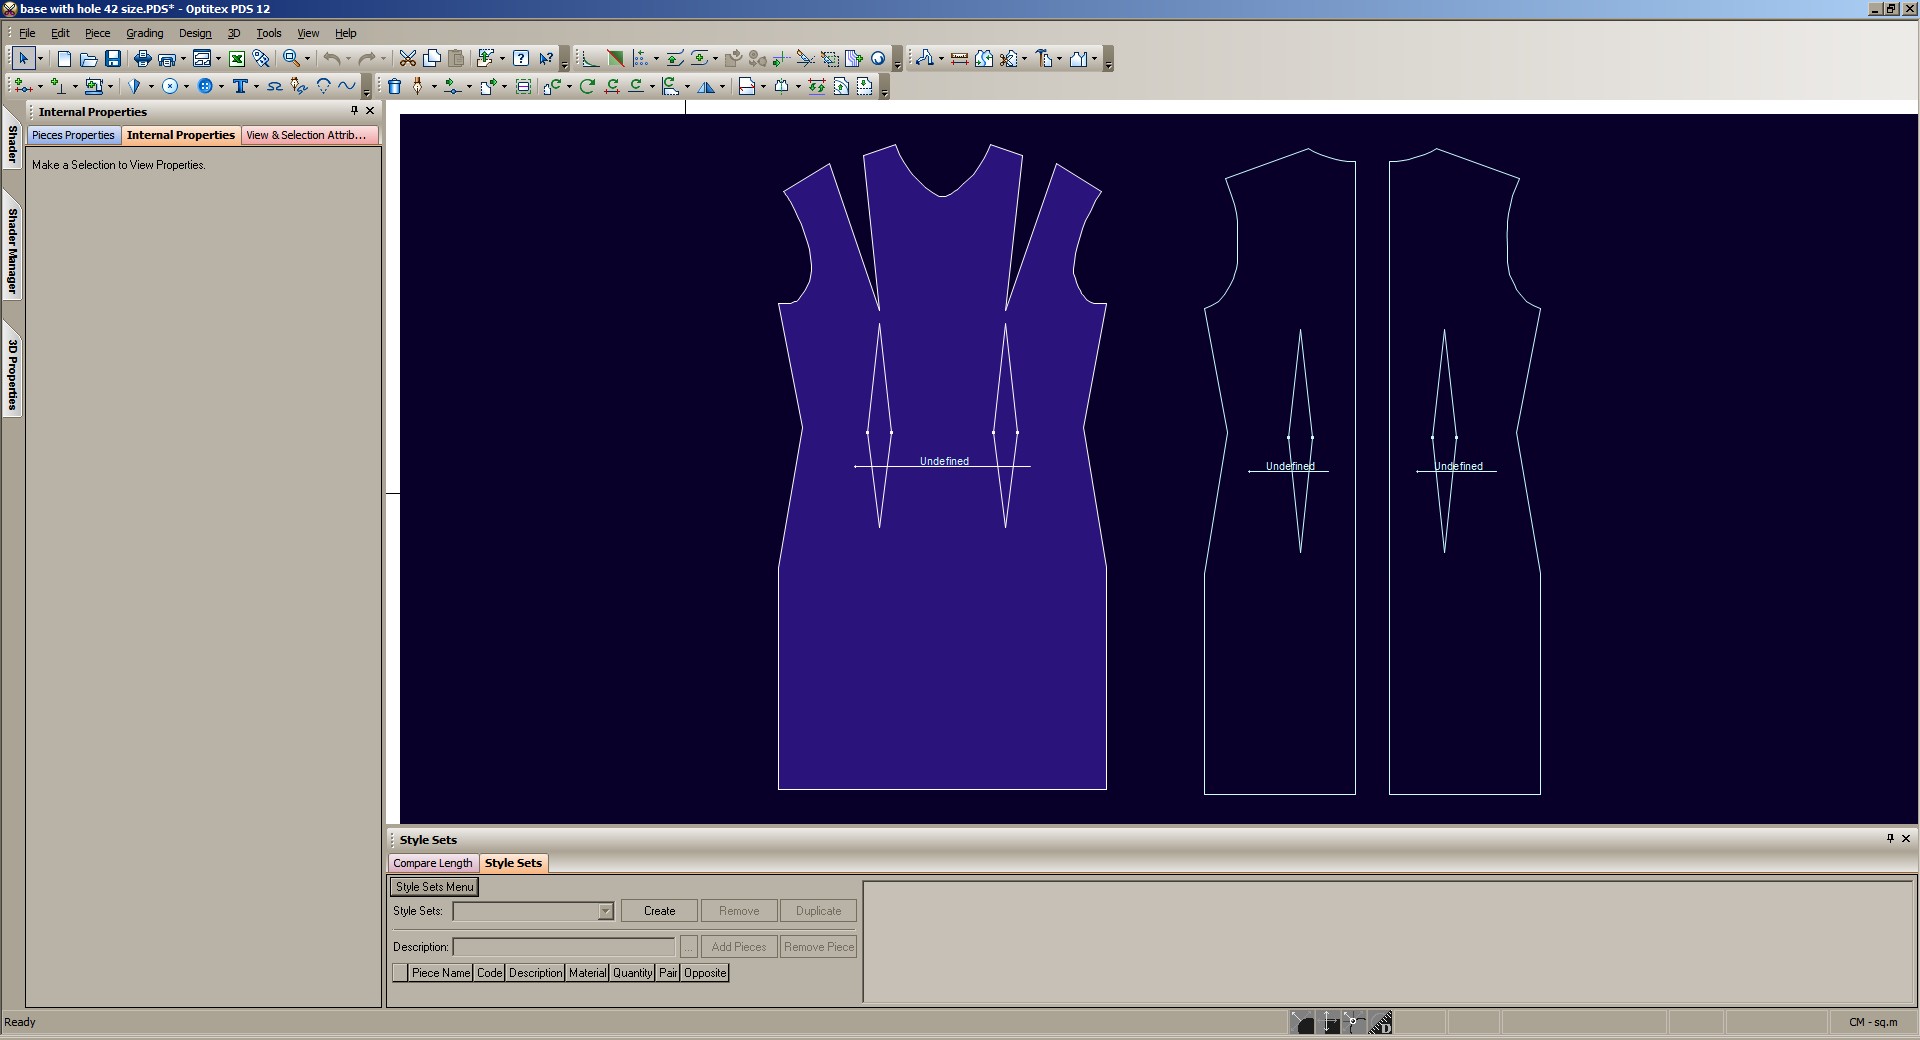The image size is (1920, 1040).
Task: Copy with the duplicate pages icon
Action: tap(432, 58)
